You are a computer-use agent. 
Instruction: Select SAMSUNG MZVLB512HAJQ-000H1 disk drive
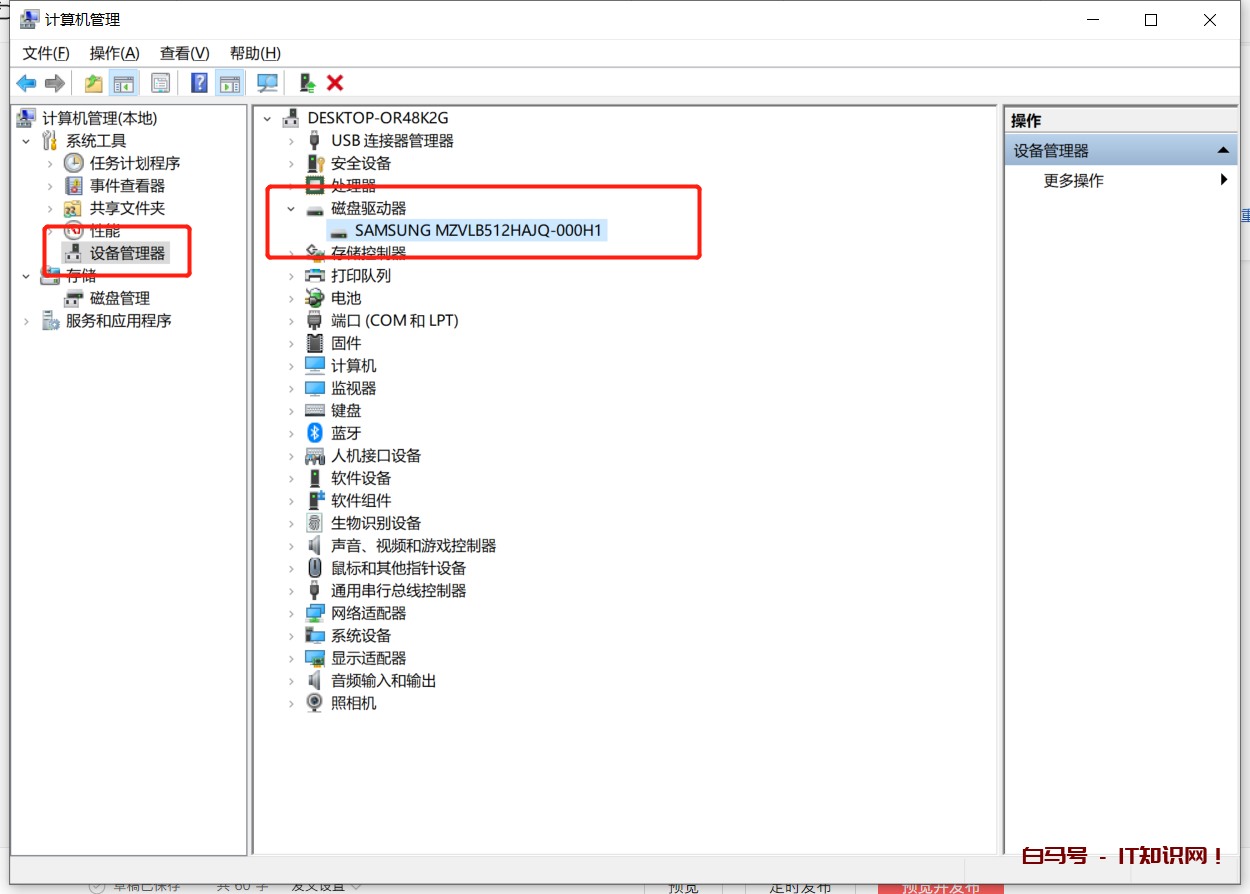click(478, 231)
